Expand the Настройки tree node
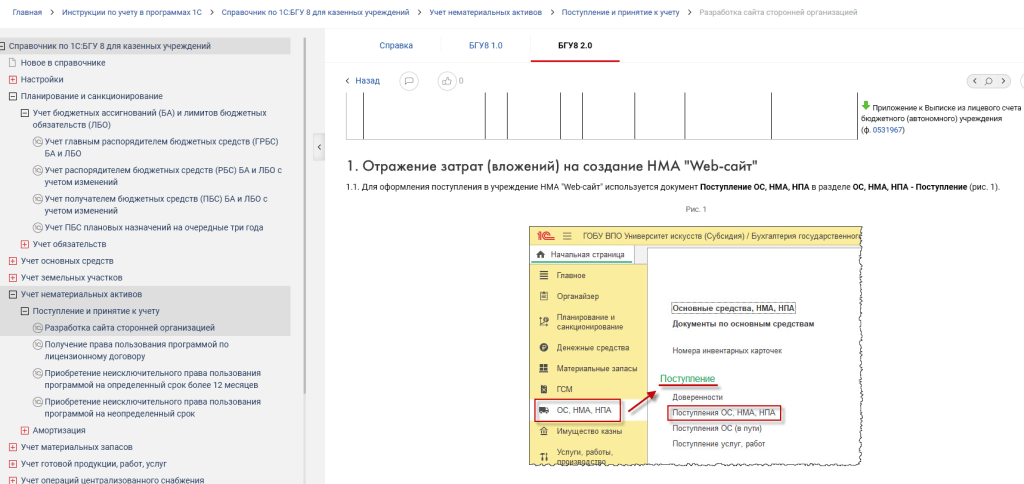The width and height of the screenshot is (1024, 484). pyautogui.click(x=12, y=79)
